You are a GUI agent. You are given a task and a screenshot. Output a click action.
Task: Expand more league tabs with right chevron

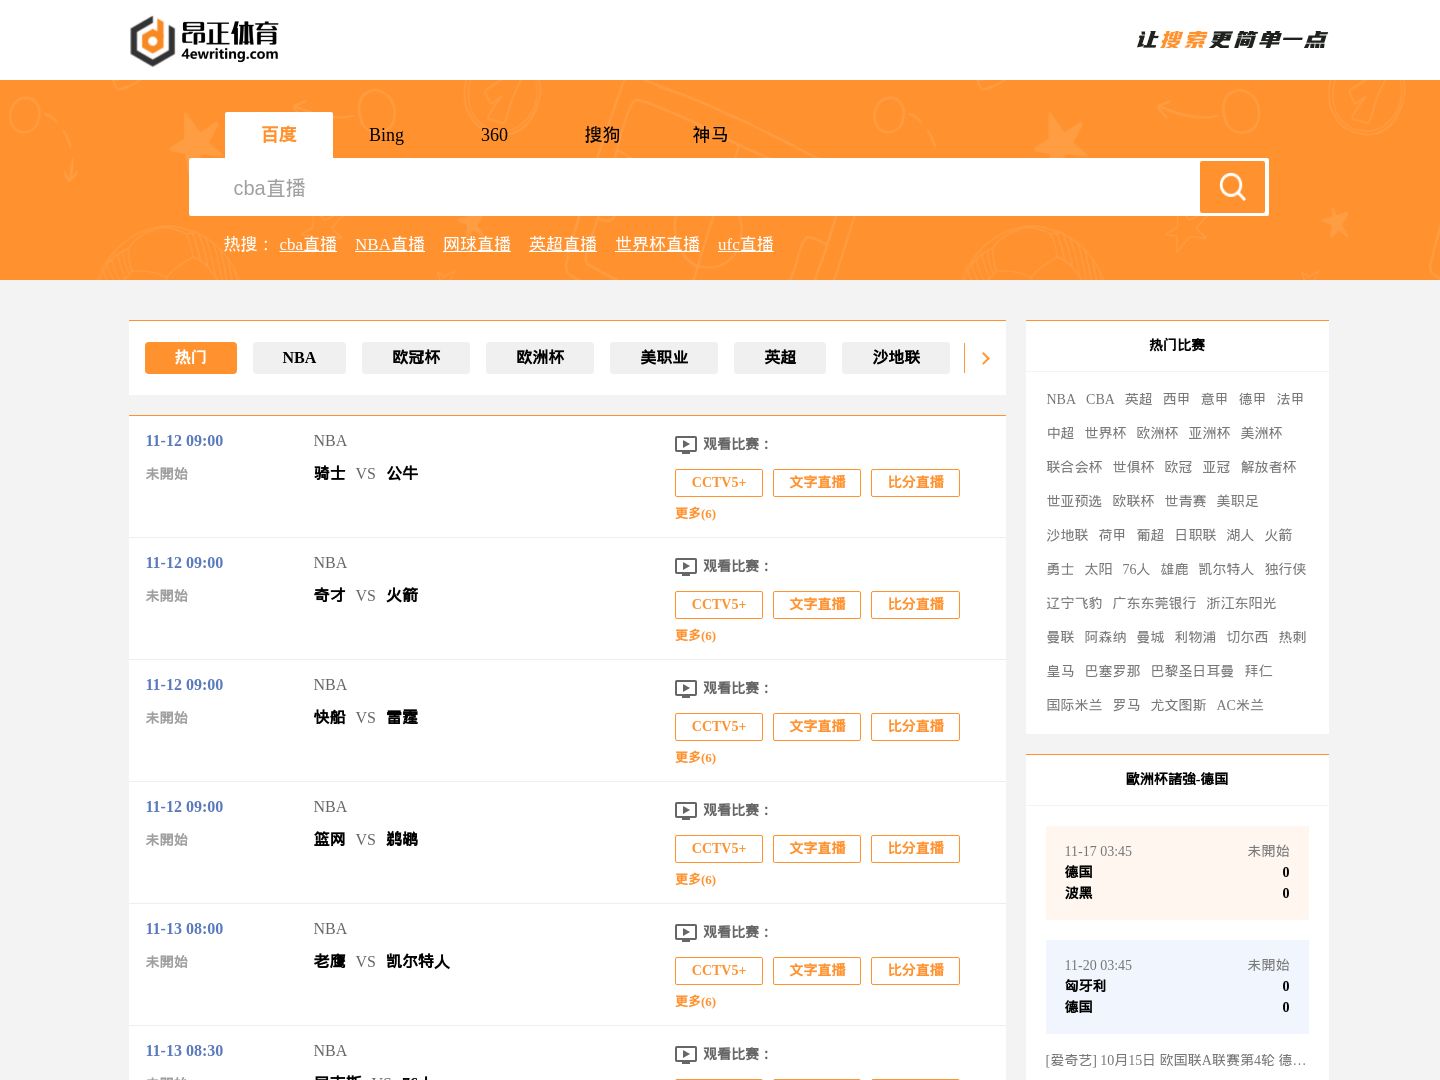[x=985, y=358]
